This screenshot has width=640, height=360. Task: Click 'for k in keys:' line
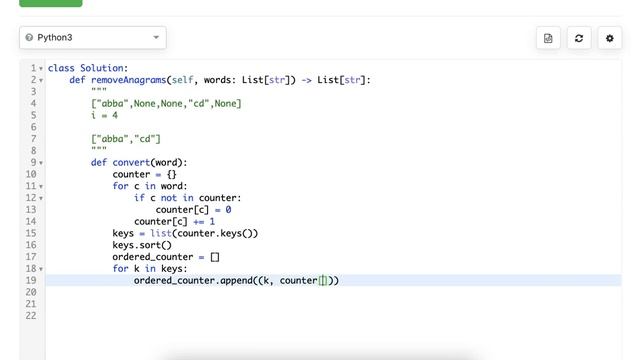pos(150,269)
